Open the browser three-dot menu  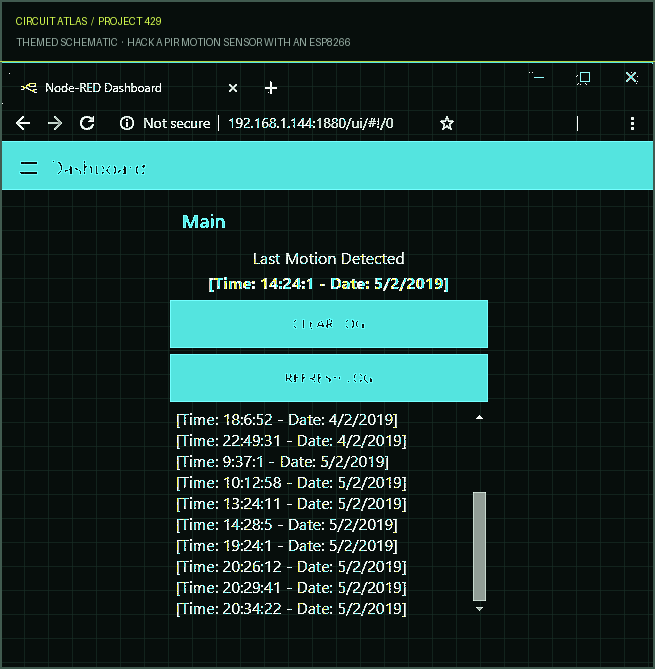tap(632, 123)
